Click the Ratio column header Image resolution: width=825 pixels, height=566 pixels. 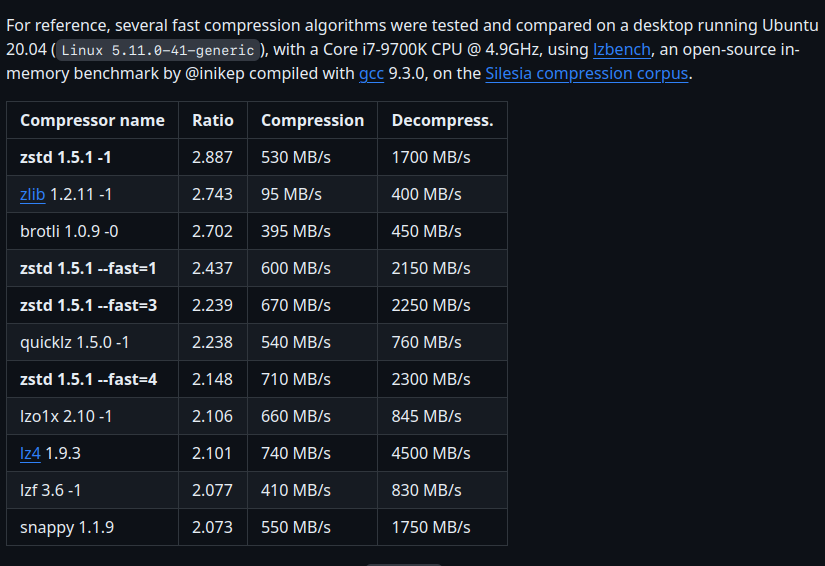(x=213, y=120)
